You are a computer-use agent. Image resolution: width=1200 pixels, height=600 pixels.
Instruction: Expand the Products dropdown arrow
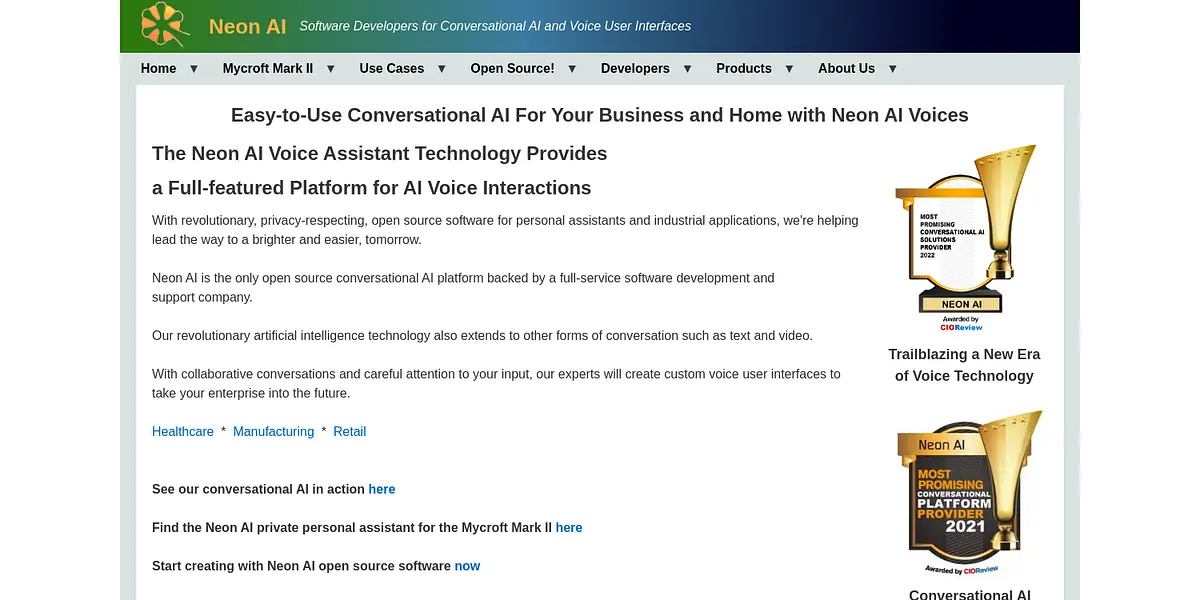coord(789,69)
